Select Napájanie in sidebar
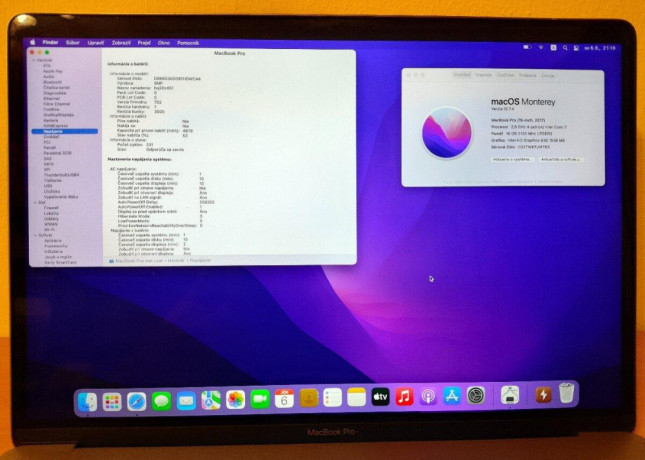Image resolution: width=645 pixels, height=460 pixels. (65, 131)
